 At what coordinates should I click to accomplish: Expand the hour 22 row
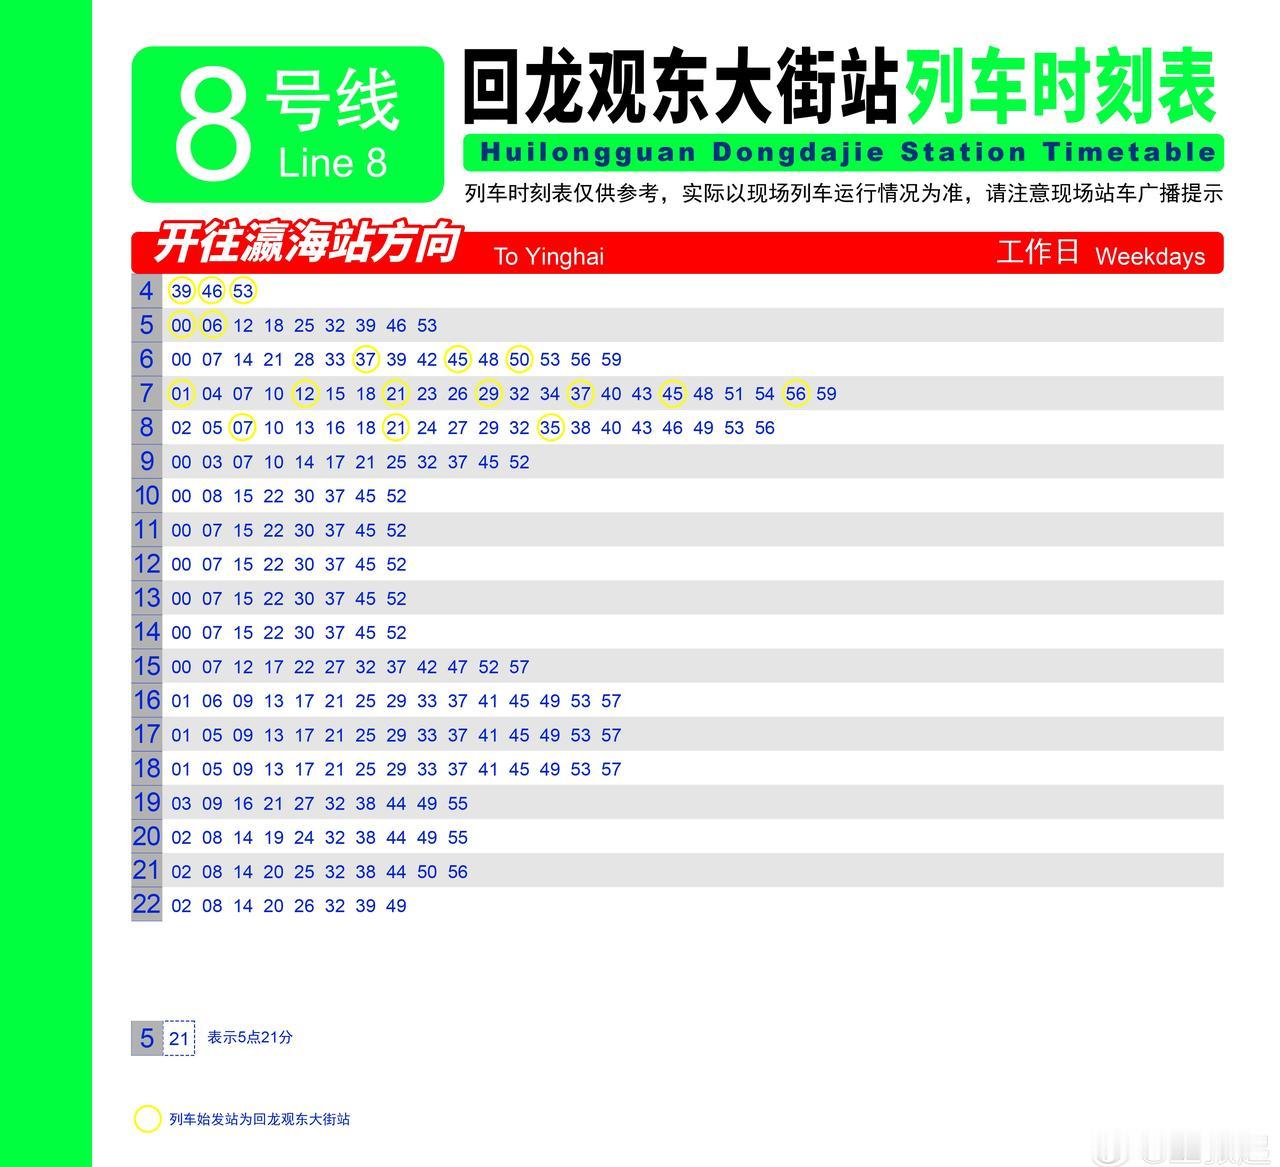(146, 905)
